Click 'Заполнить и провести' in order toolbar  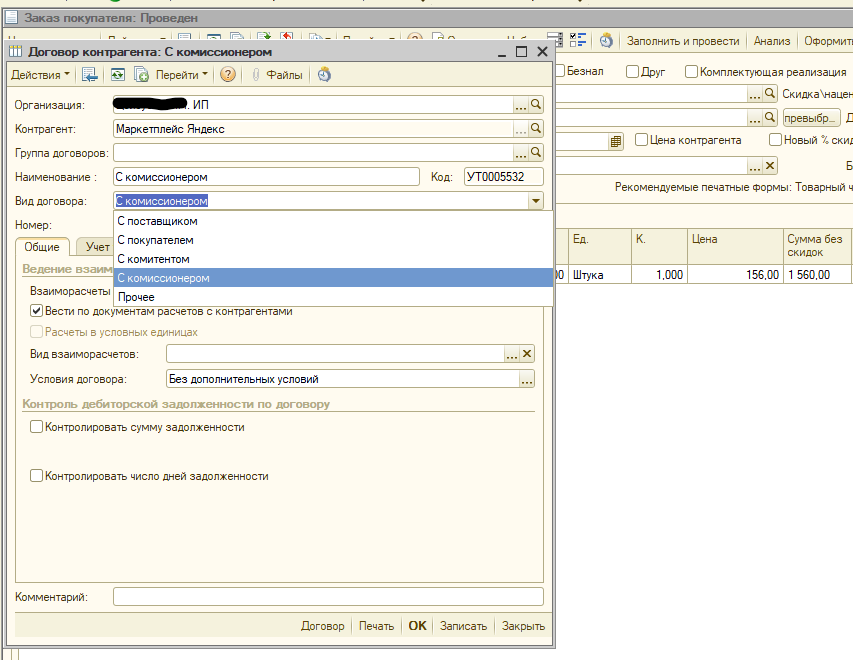point(683,41)
